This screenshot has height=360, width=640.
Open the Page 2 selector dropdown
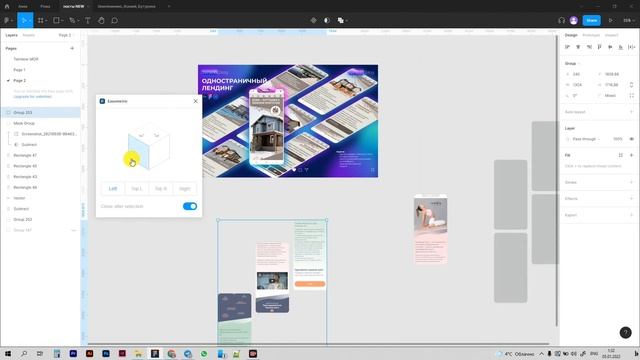point(66,35)
